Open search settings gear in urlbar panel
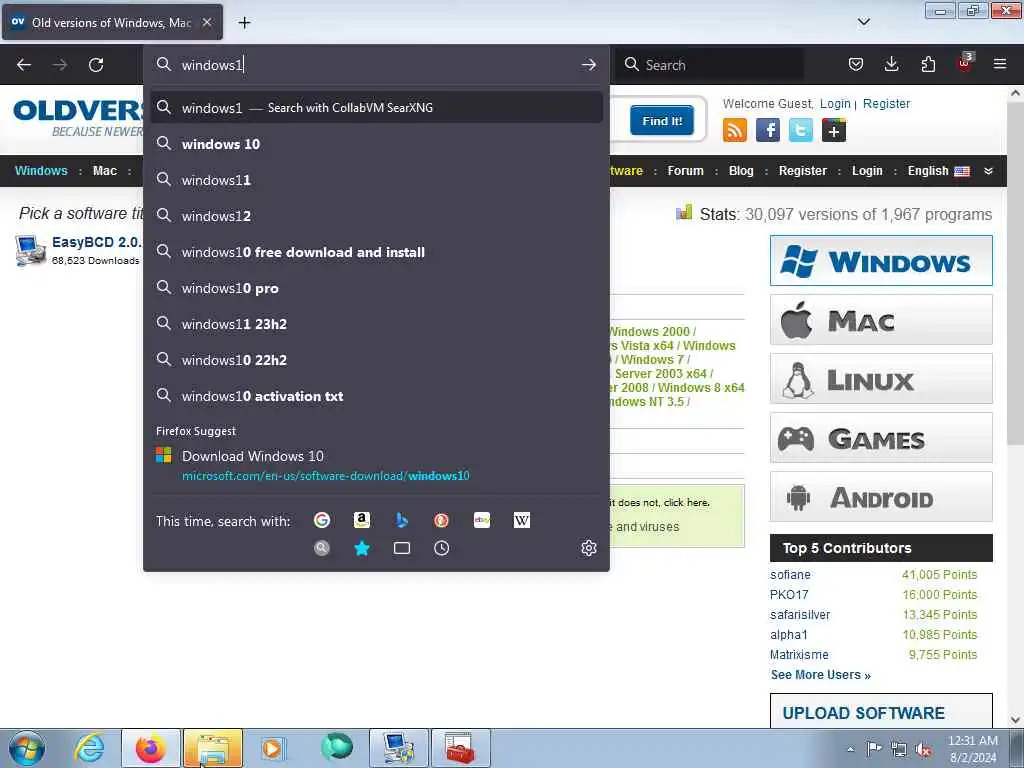The width and height of the screenshot is (1024, 768). click(x=588, y=548)
